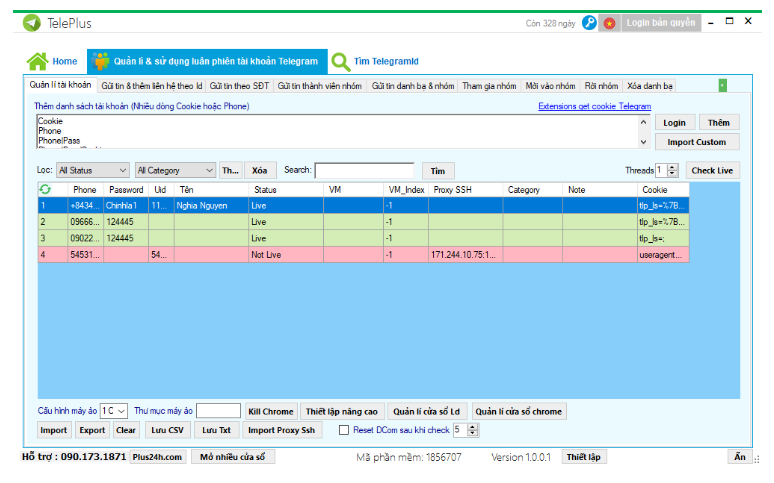Toggle Reset DCom sau khi check checkbox
Viewport: 774px width, 483px height.
tap(344, 430)
